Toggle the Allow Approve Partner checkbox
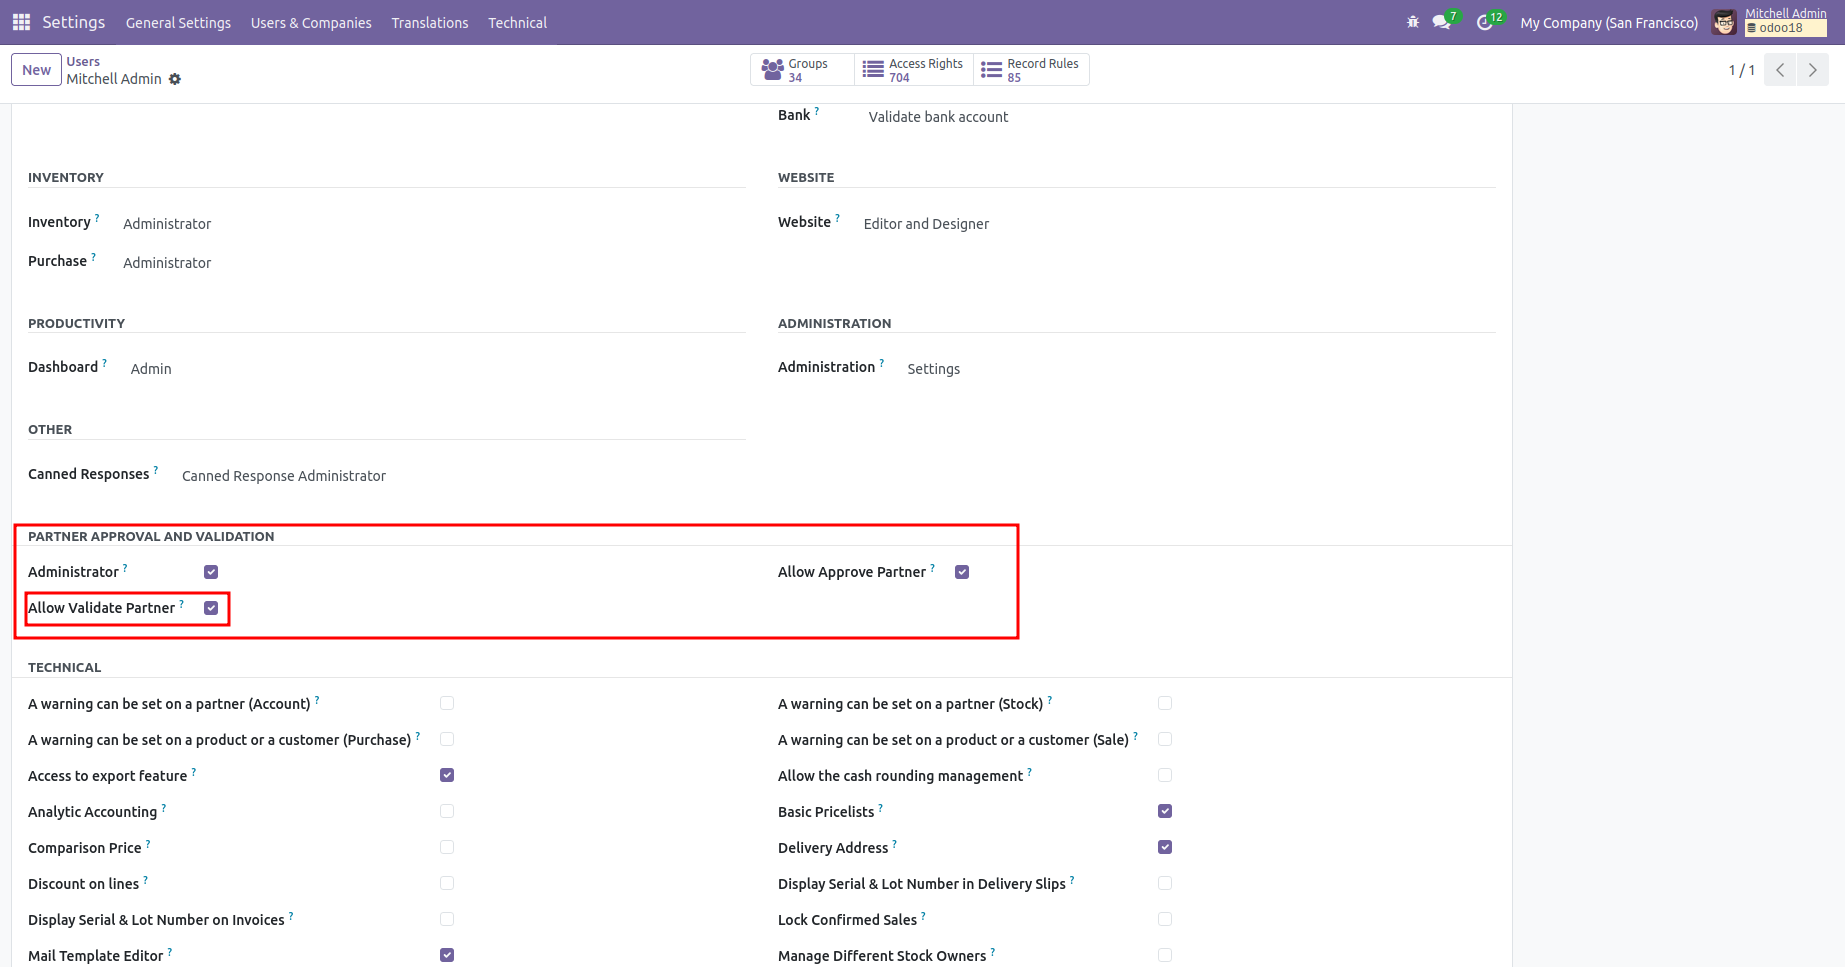Image resolution: width=1845 pixels, height=967 pixels. coord(962,572)
